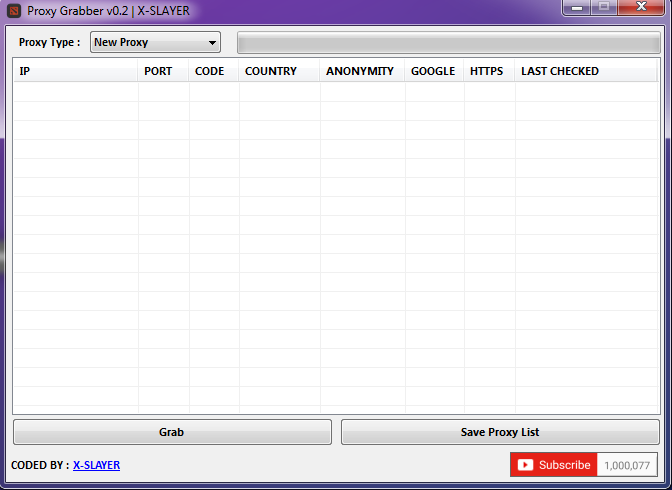Image resolution: width=672 pixels, height=490 pixels.
Task: Sort by the GOOGLE column header
Action: pyautogui.click(x=434, y=71)
